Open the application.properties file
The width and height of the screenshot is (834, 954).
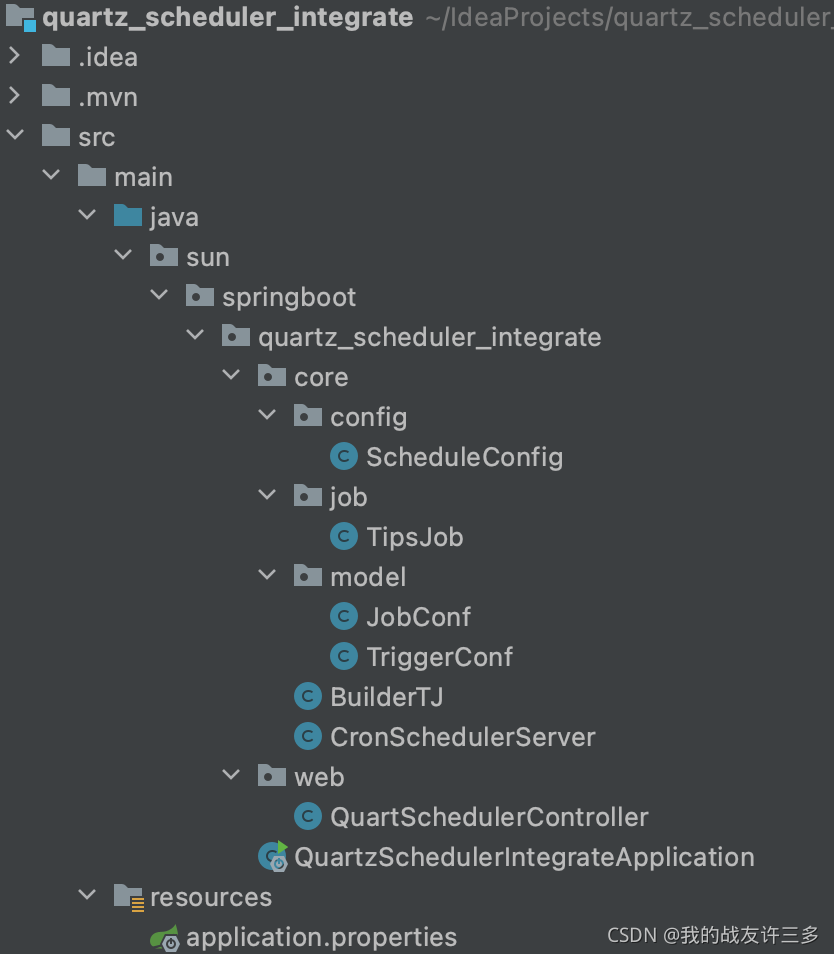(x=321, y=938)
